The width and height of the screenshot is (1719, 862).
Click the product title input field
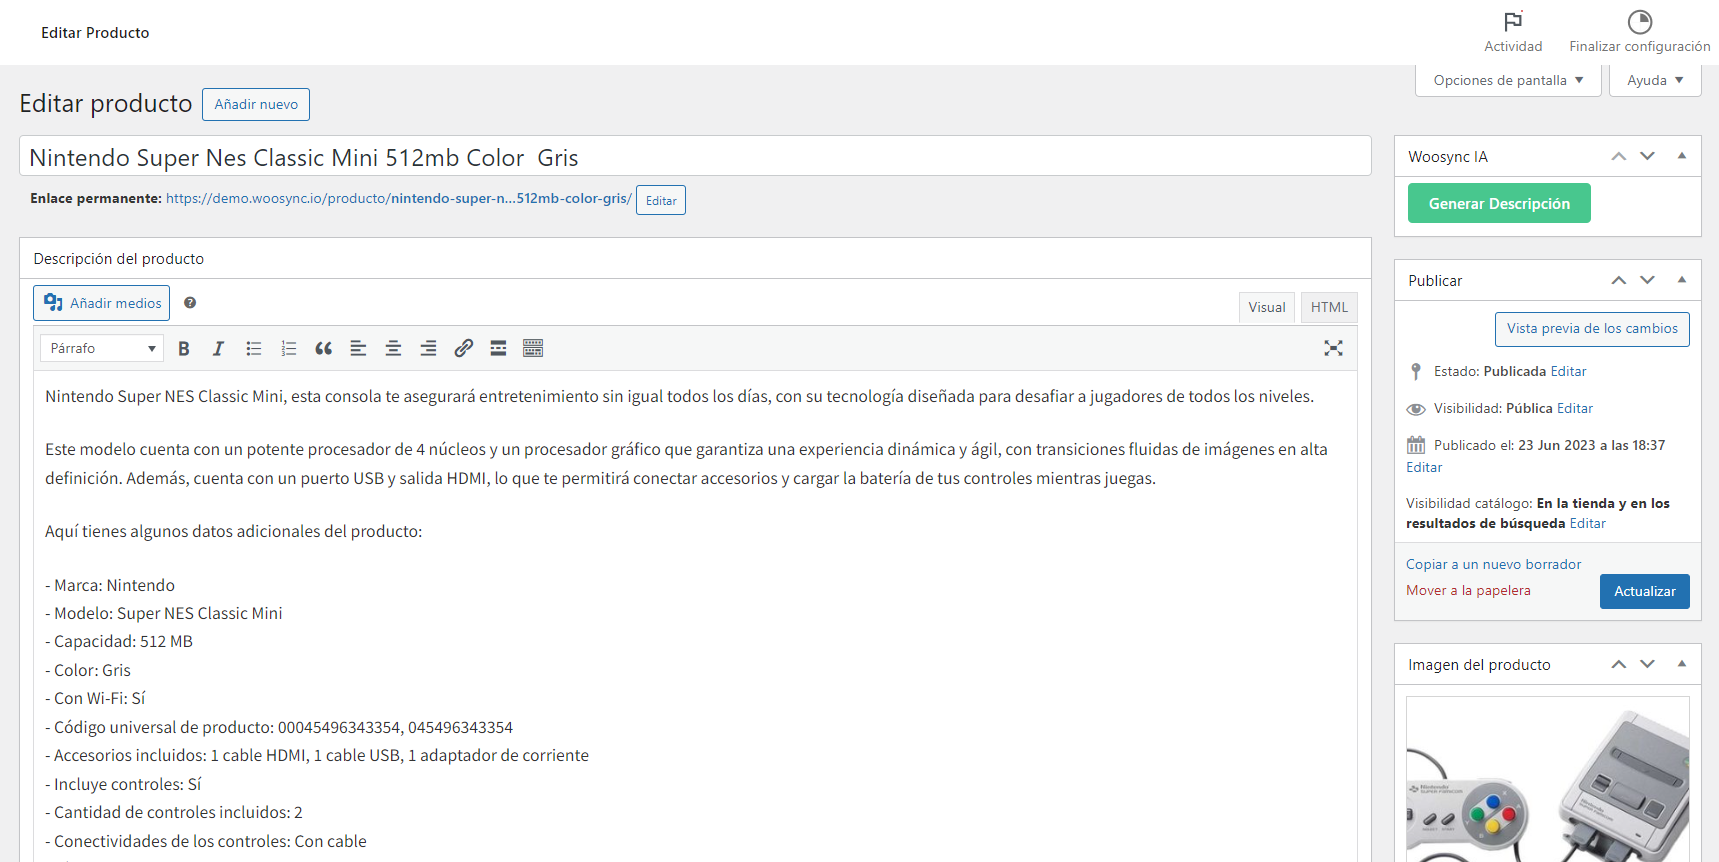click(695, 157)
